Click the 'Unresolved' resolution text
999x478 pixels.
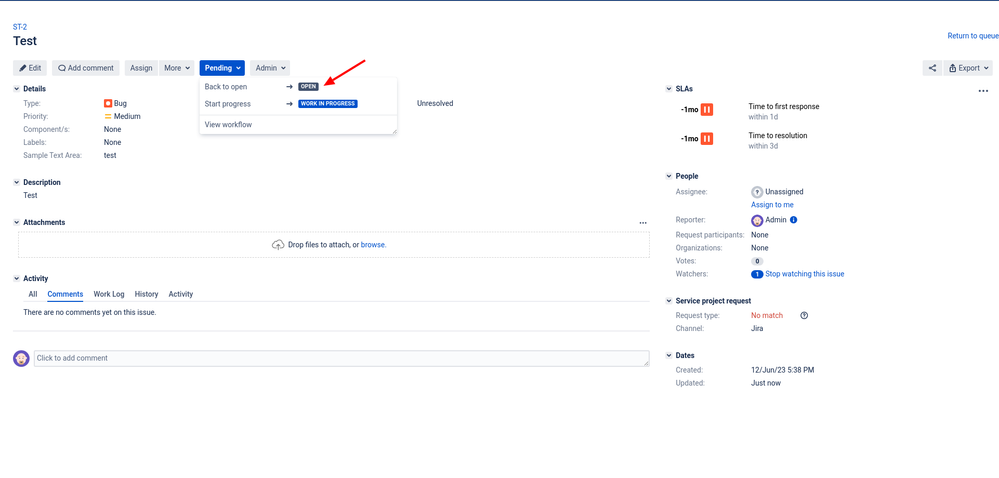(435, 103)
